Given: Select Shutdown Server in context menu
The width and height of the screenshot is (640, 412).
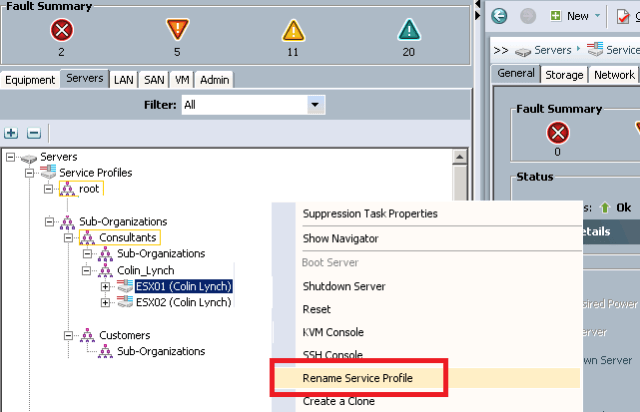Looking at the screenshot, I should tap(344, 286).
